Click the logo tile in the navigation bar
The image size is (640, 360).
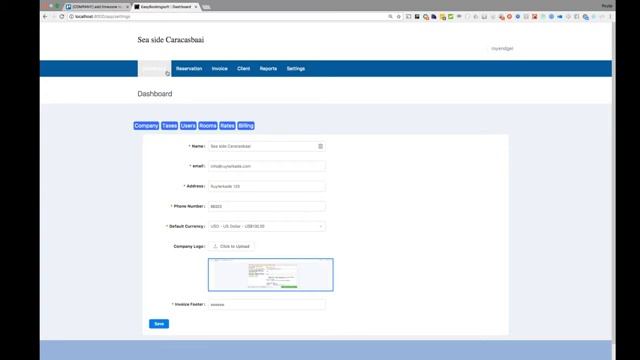154,69
